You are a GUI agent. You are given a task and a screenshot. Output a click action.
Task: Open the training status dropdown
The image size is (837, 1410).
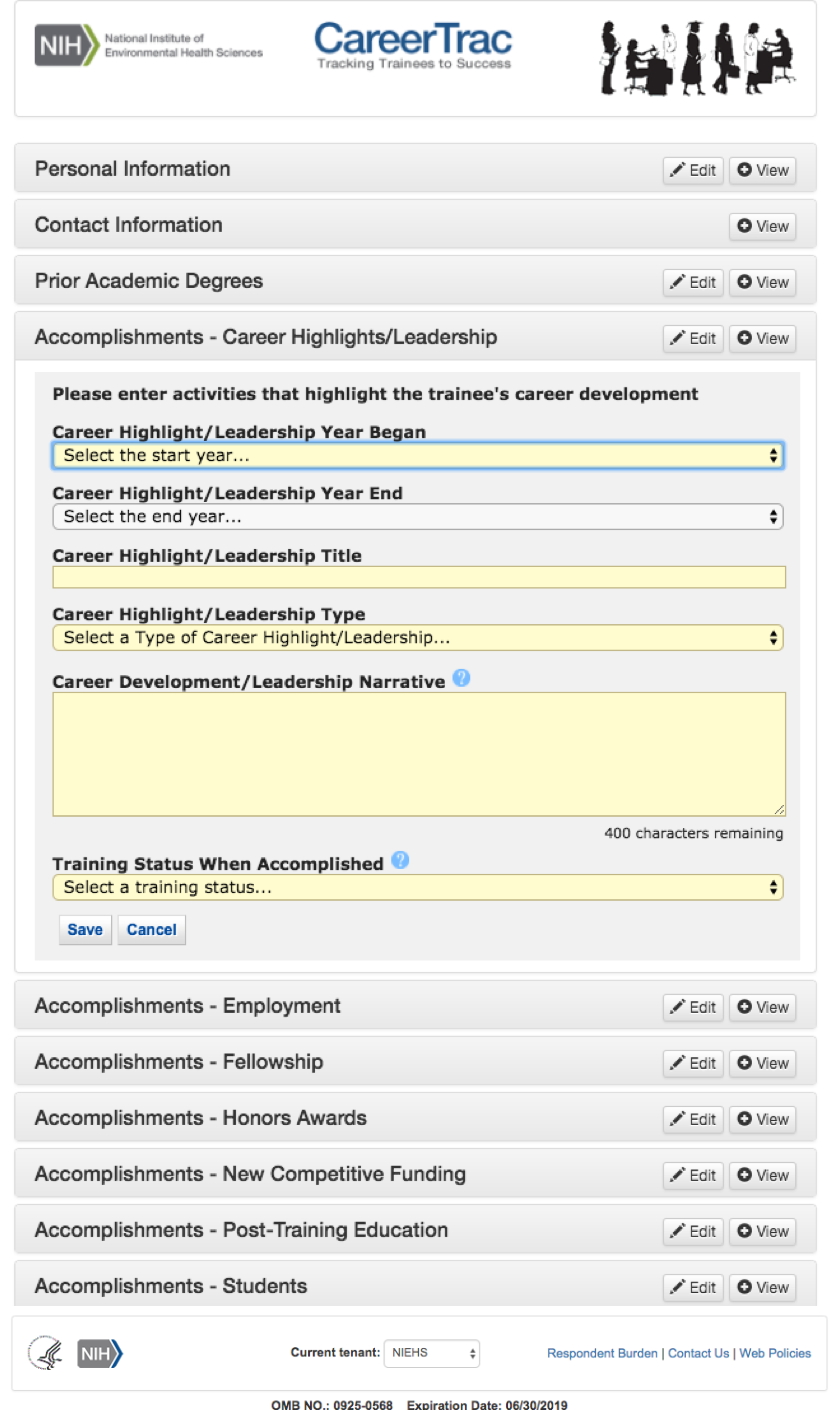click(417, 887)
